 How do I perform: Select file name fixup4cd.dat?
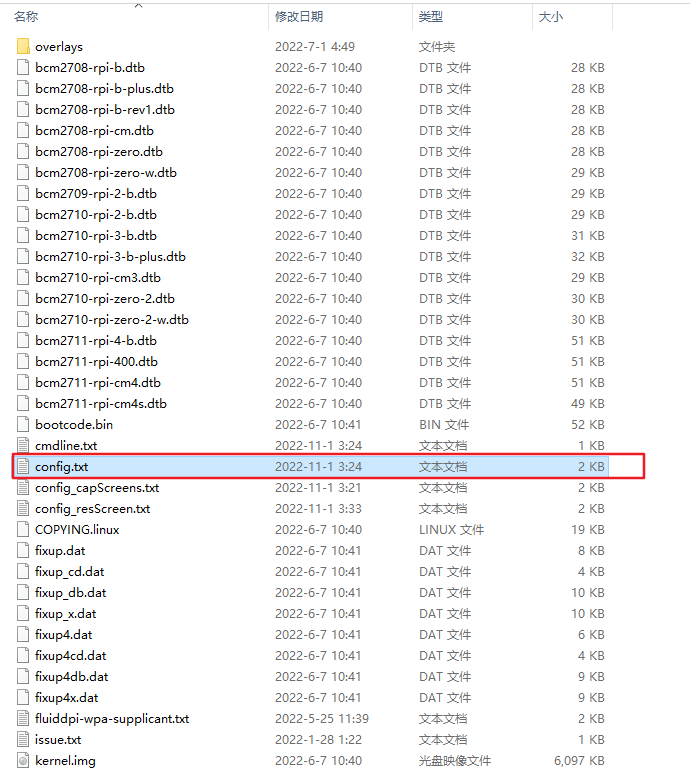[70, 655]
